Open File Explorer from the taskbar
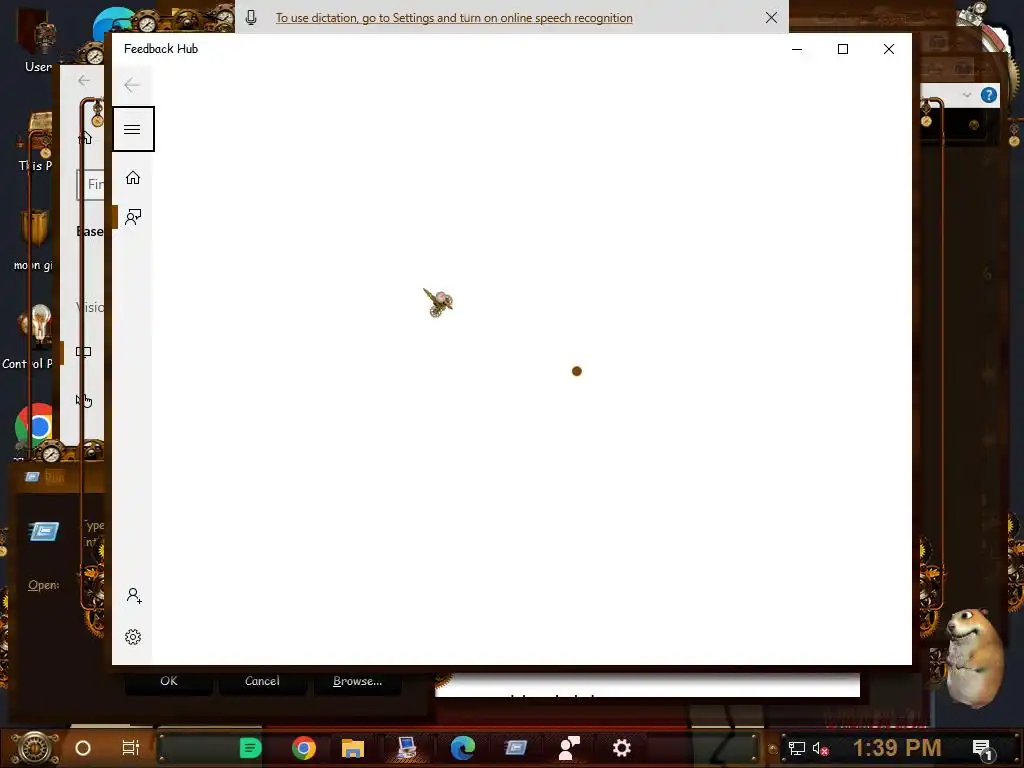The height and width of the screenshot is (768, 1024). click(353, 748)
